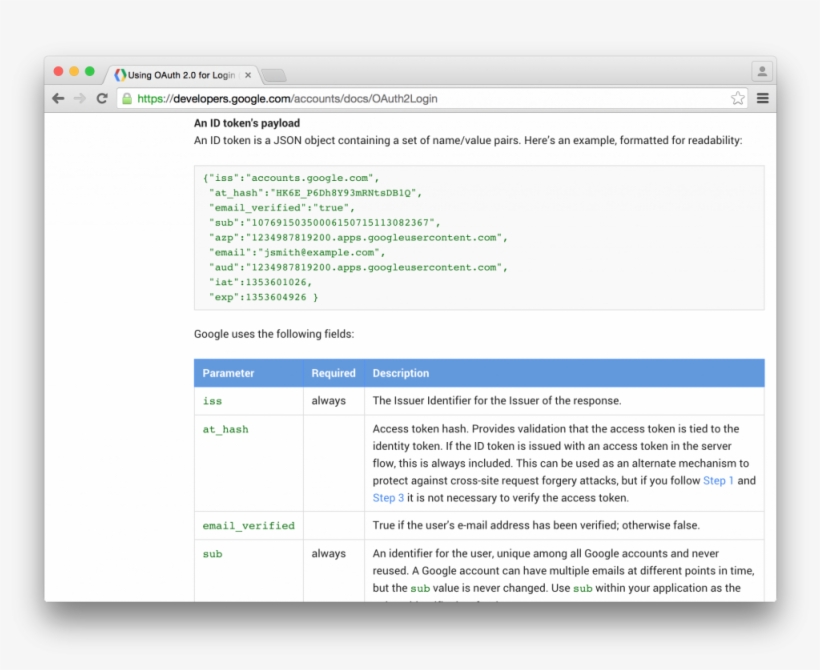Reload the current page
Image resolution: width=820 pixels, height=670 pixels.
[x=103, y=98]
